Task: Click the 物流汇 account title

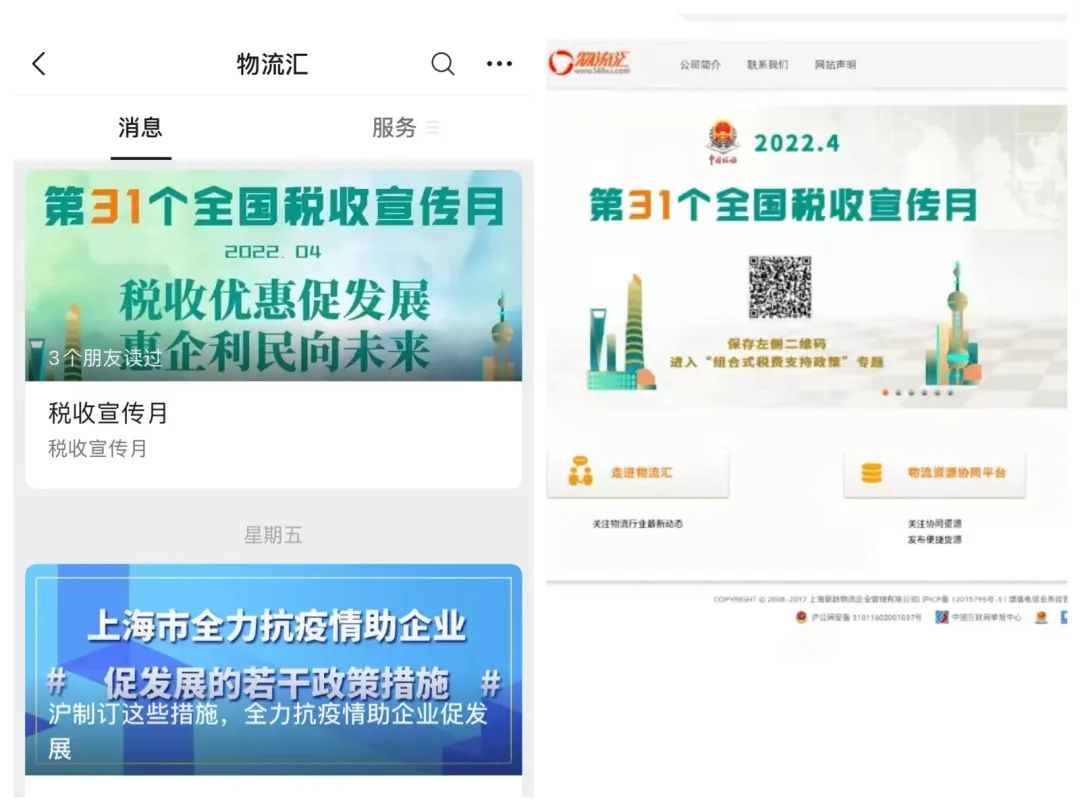Action: click(273, 64)
